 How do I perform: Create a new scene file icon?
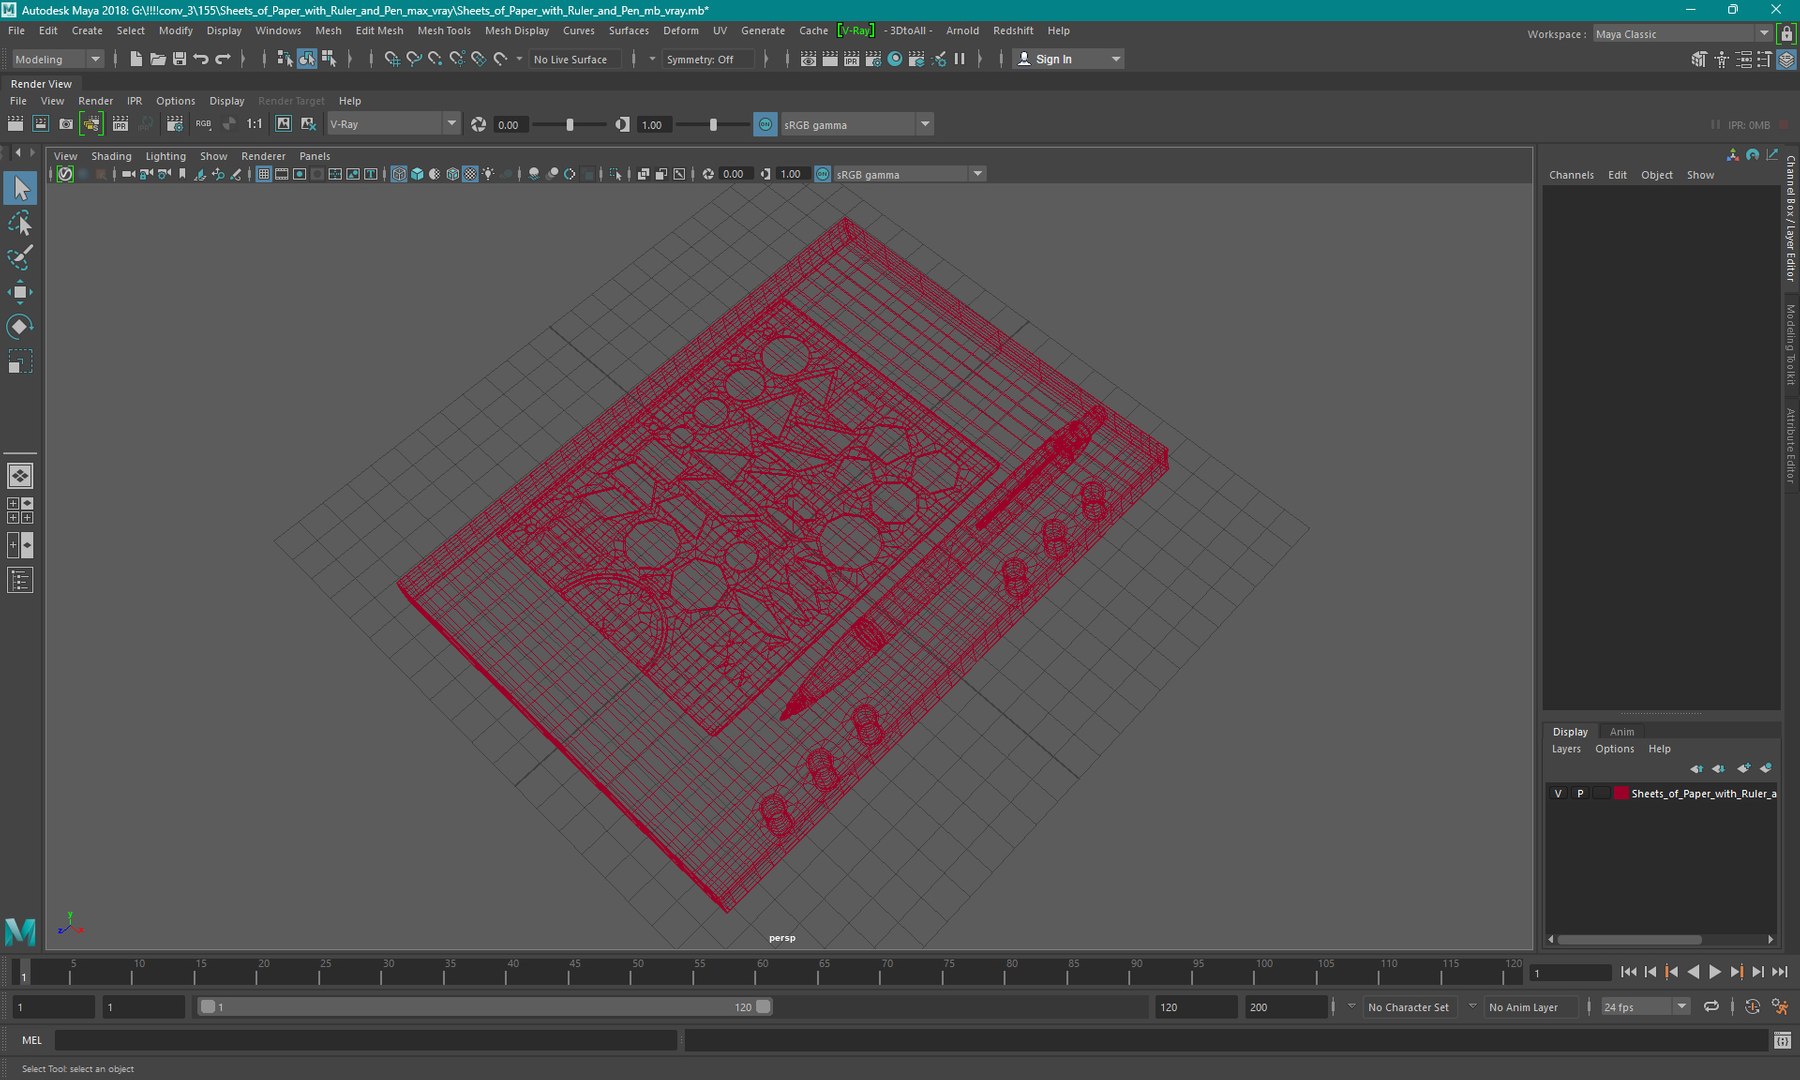coord(136,59)
